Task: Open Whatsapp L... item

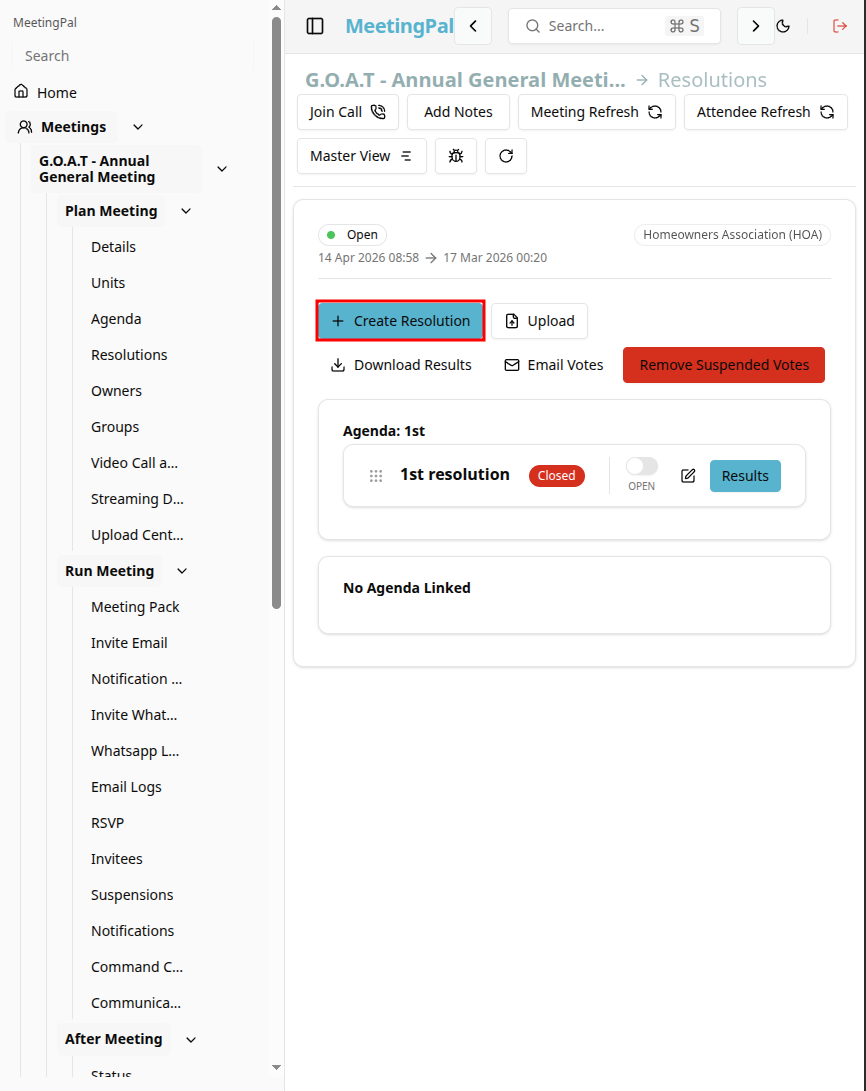Action: tap(135, 751)
